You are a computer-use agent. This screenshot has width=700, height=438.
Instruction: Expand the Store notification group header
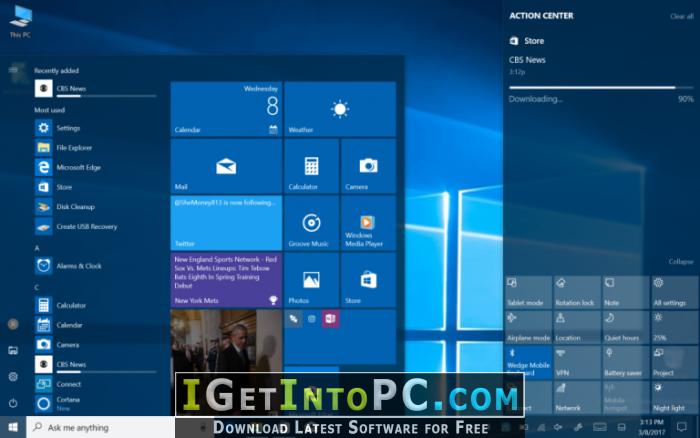click(x=527, y=41)
